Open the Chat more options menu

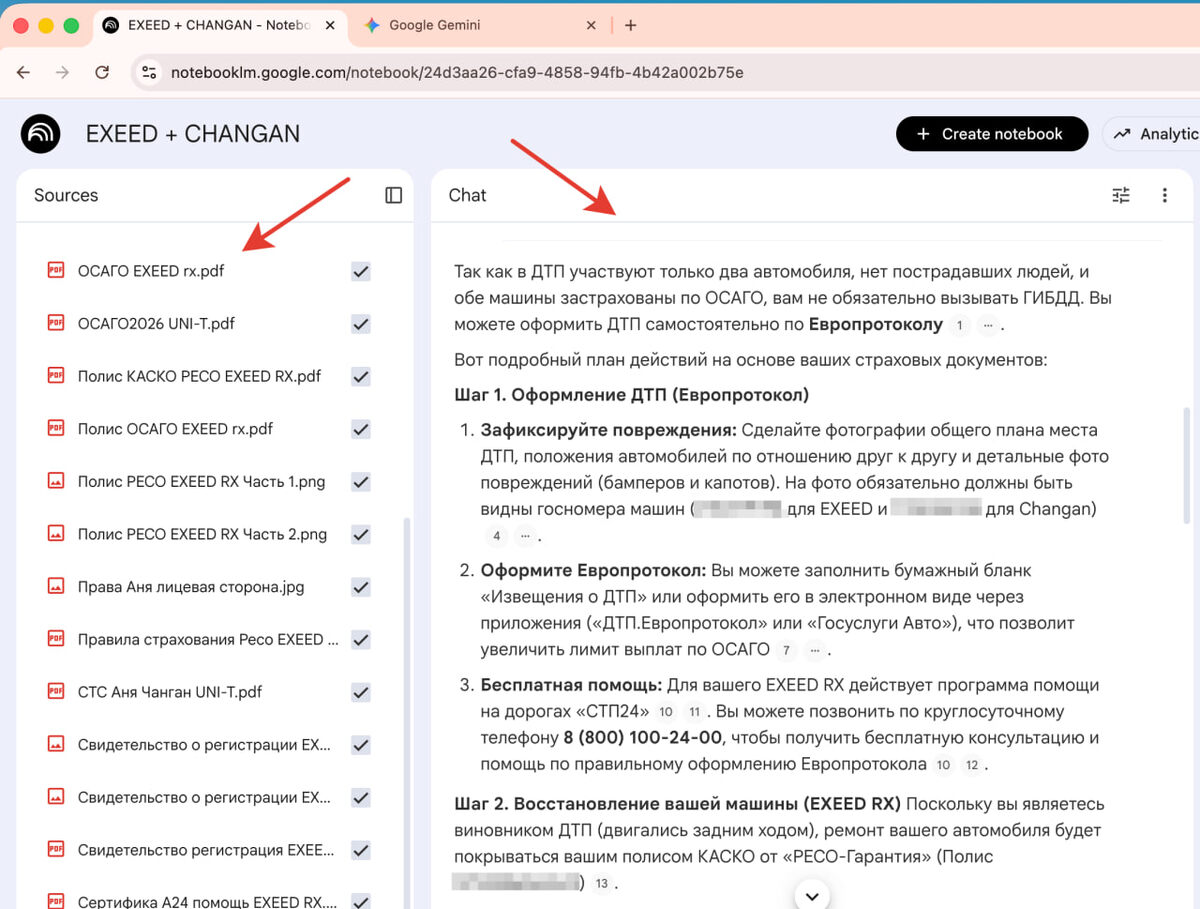point(1165,195)
